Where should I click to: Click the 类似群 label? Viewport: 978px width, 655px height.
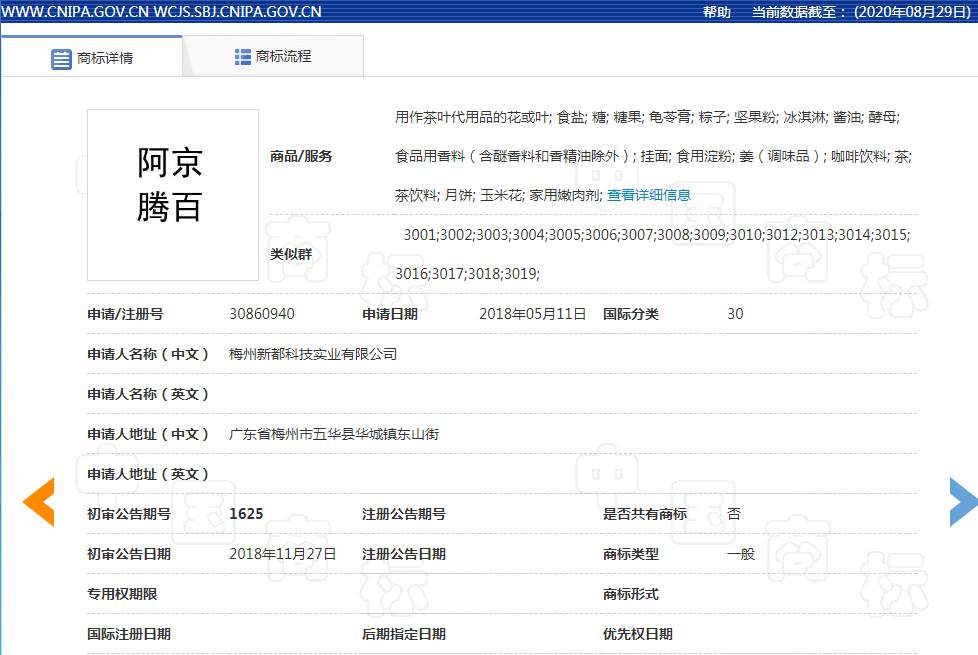click(291, 255)
